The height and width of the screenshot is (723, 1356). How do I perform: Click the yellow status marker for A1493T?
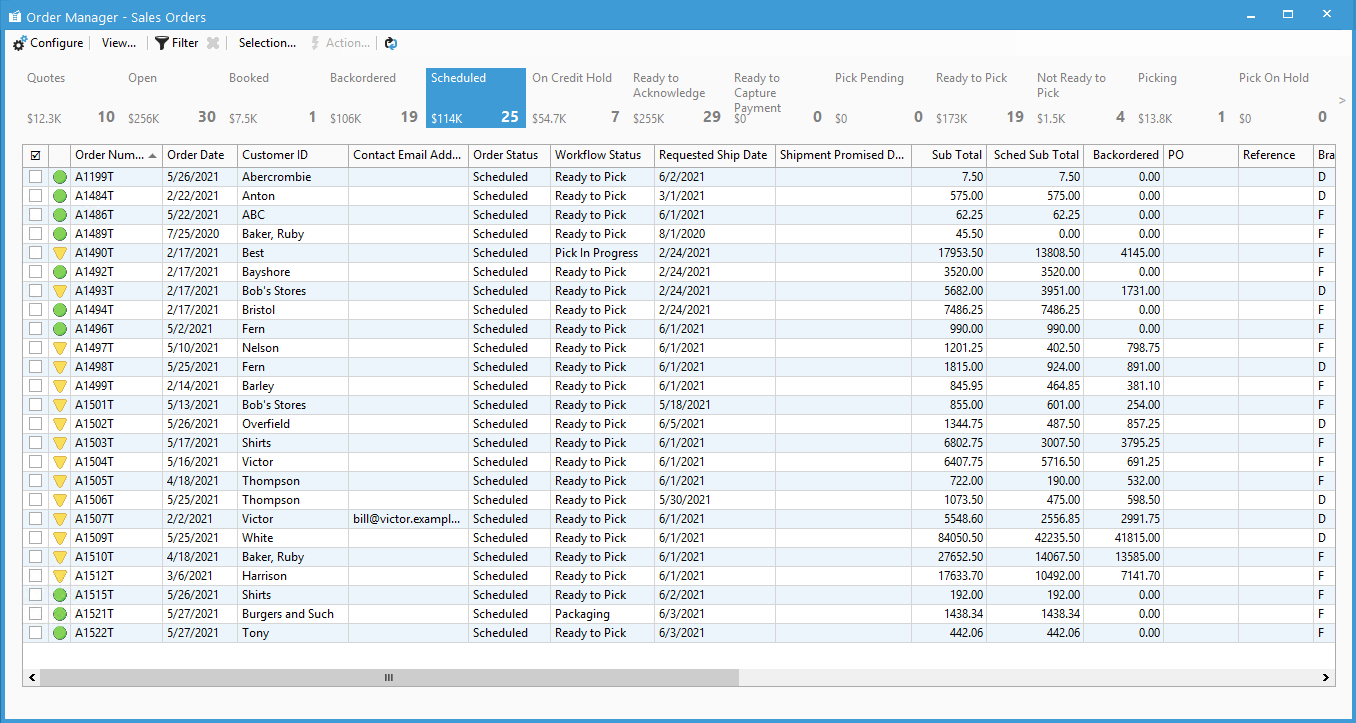point(60,291)
